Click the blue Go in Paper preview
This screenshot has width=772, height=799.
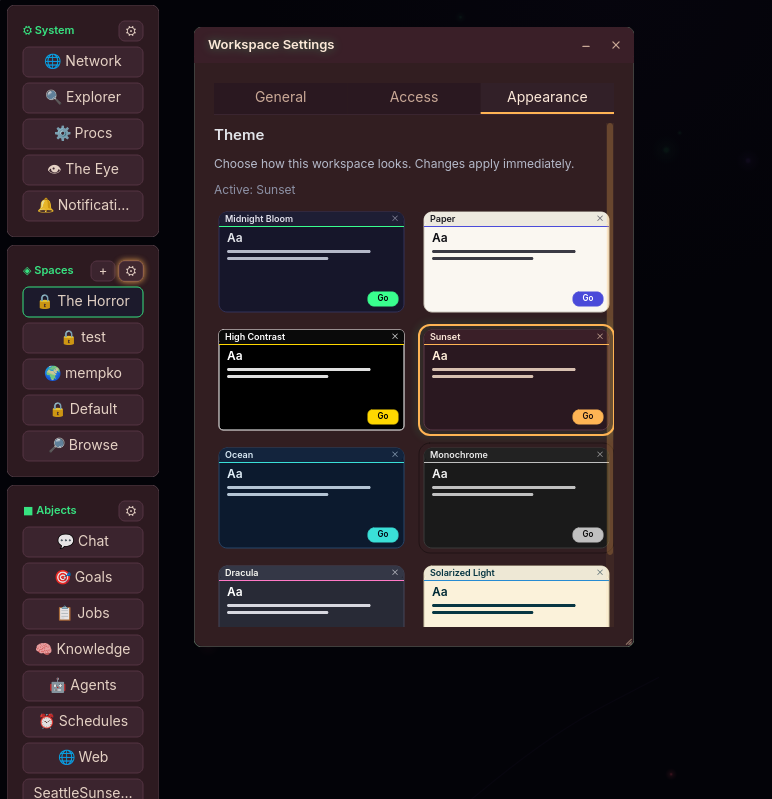(588, 299)
